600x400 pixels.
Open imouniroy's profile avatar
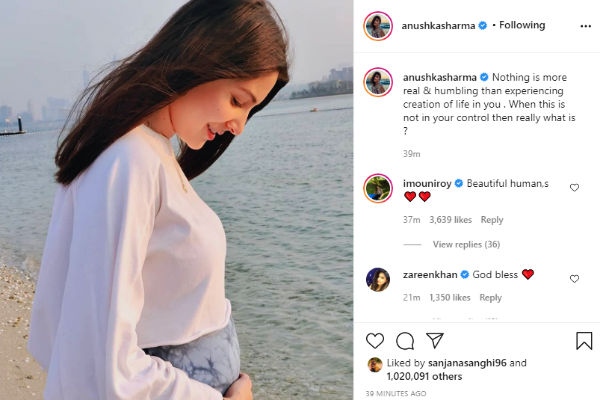378,188
